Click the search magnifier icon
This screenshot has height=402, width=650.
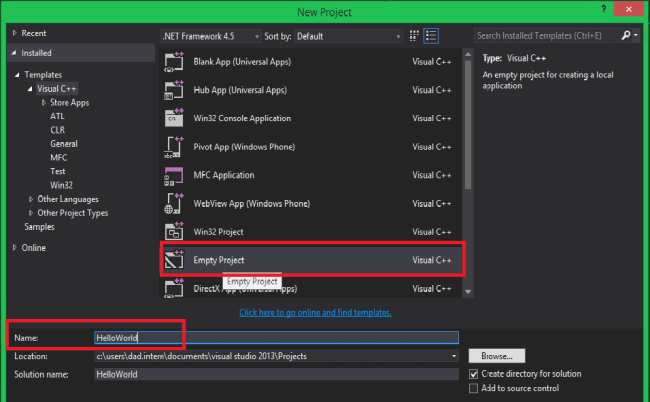pos(626,36)
